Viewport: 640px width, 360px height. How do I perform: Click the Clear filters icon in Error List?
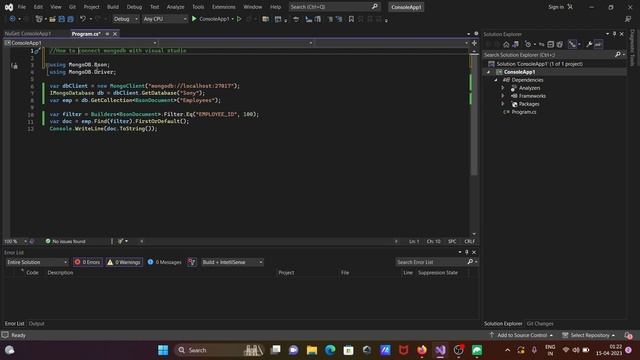pos(192,262)
